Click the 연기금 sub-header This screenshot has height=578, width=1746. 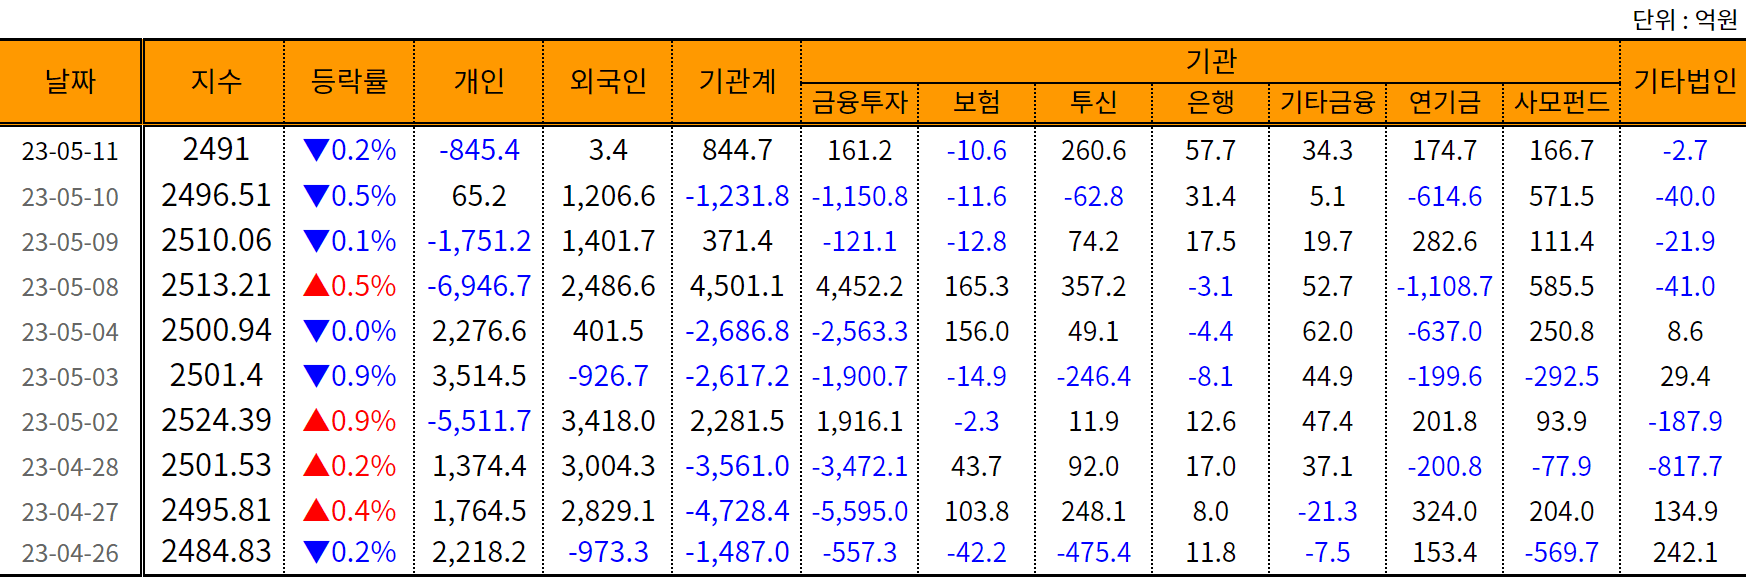(x=1445, y=103)
